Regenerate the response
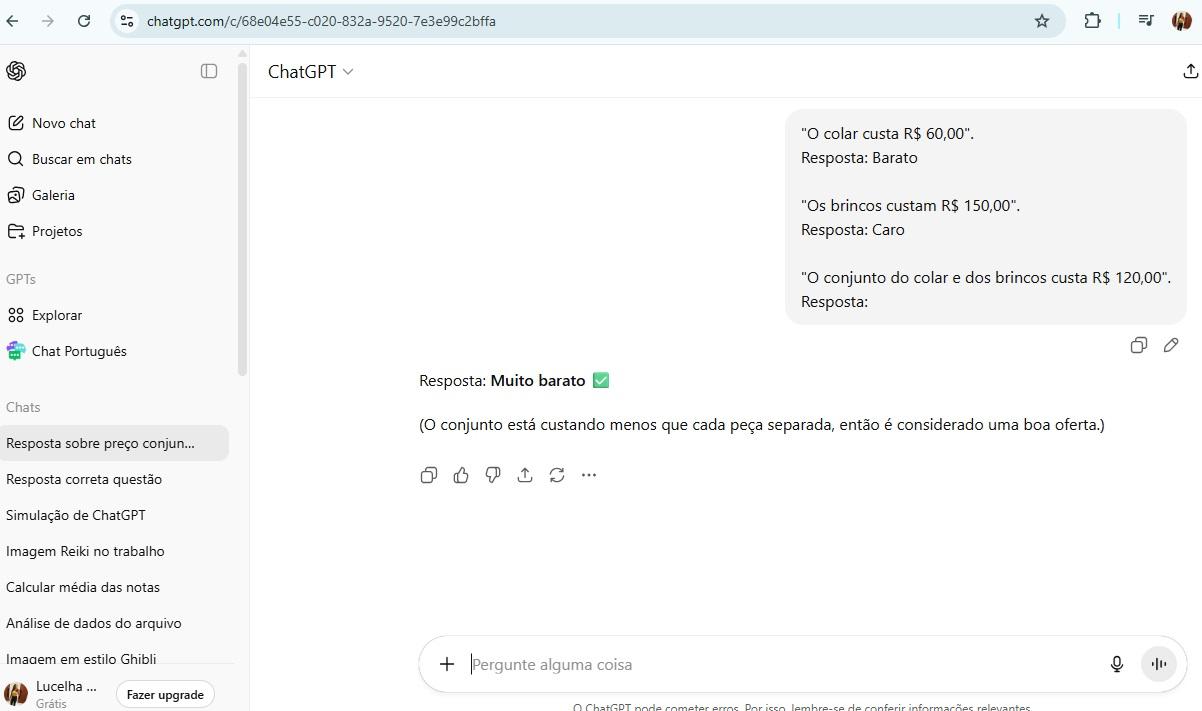 coord(557,475)
